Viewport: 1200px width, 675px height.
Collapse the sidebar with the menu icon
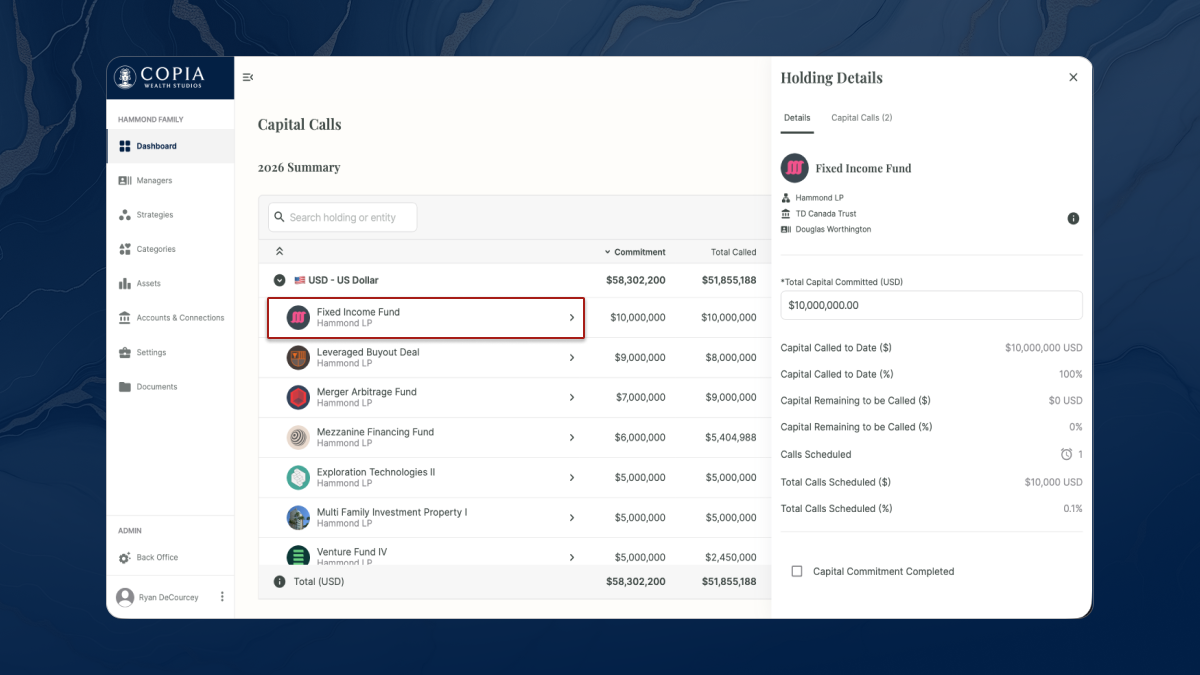248,78
